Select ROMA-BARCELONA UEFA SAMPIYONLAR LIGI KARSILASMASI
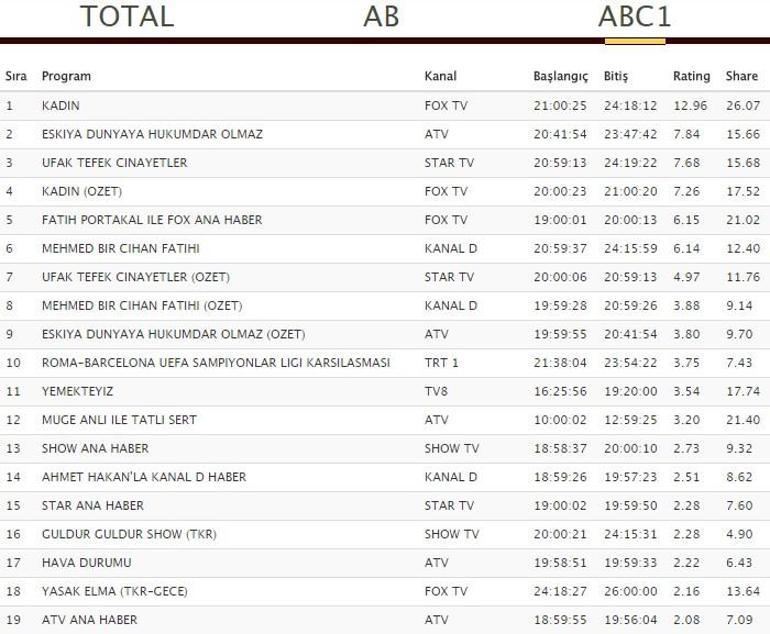Image resolution: width=770 pixels, height=634 pixels. click(x=216, y=362)
